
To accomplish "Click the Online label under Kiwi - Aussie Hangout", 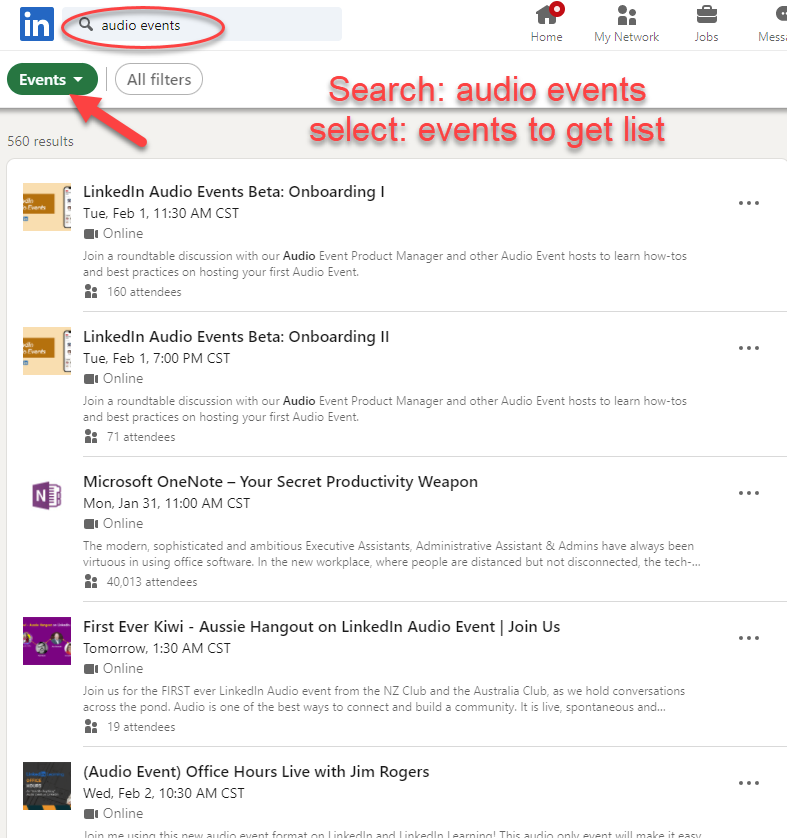I will [x=123, y=669].
